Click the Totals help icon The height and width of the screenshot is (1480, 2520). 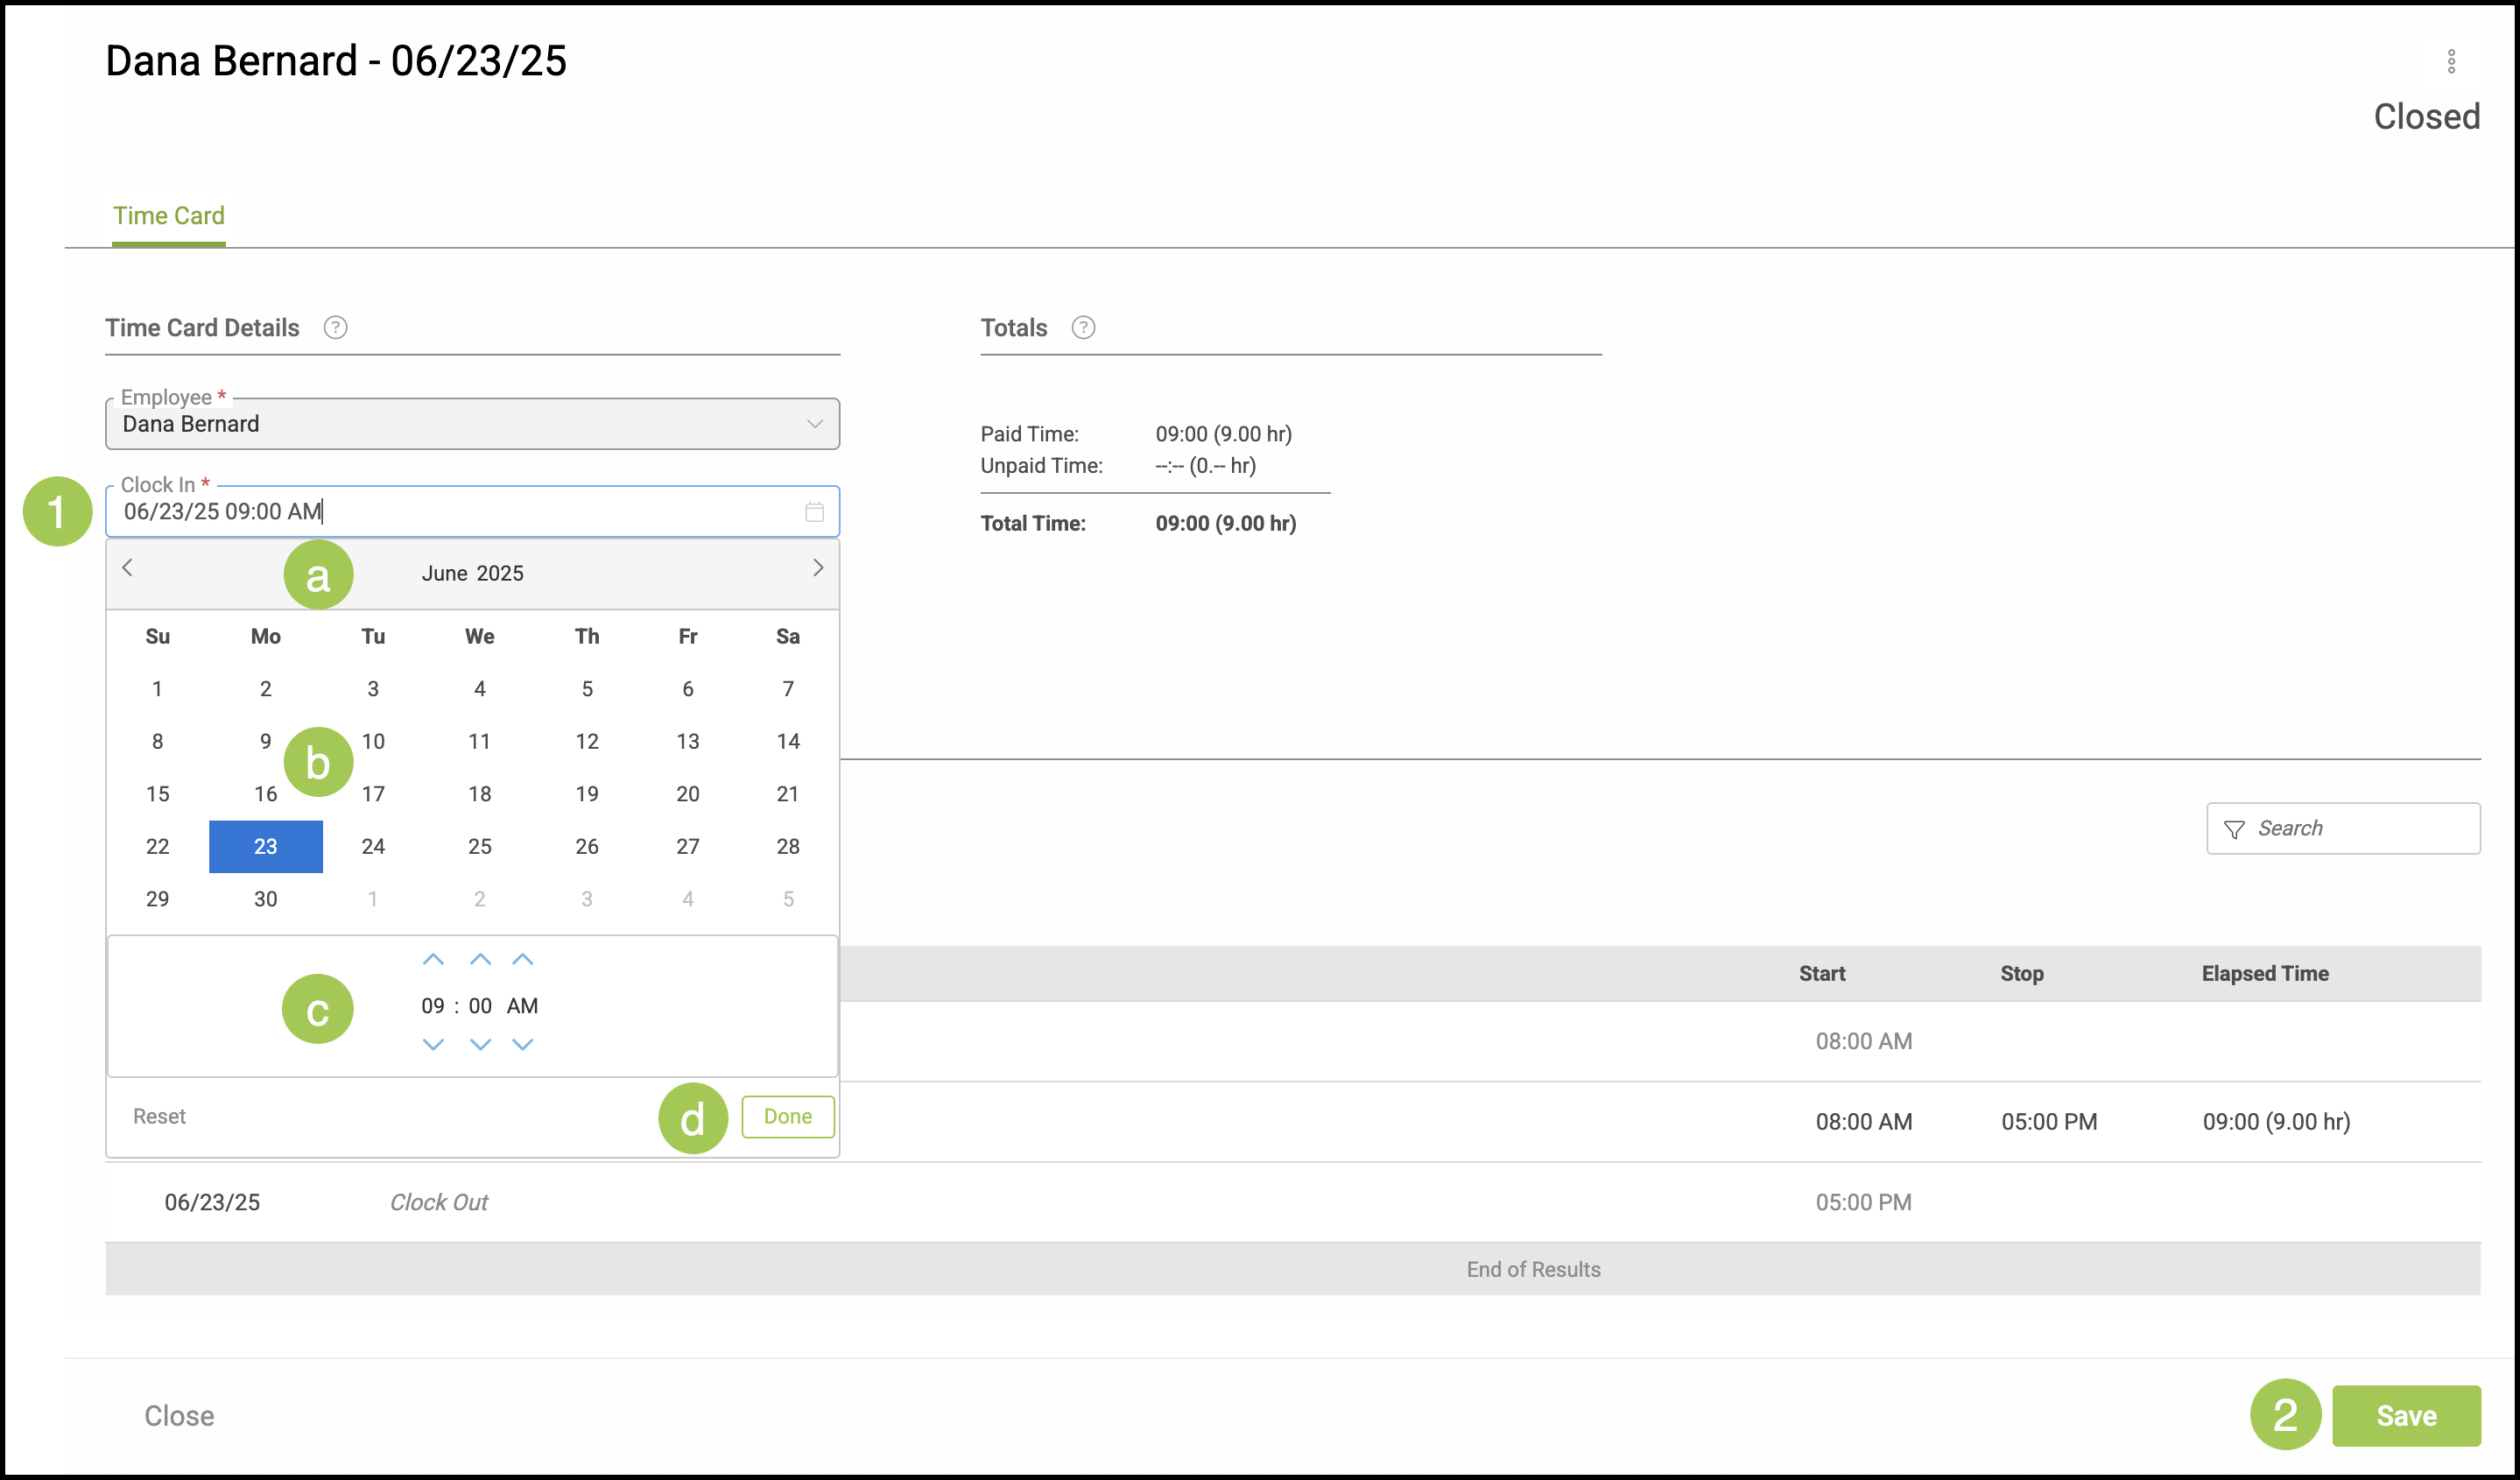[x=1083, y=328]
